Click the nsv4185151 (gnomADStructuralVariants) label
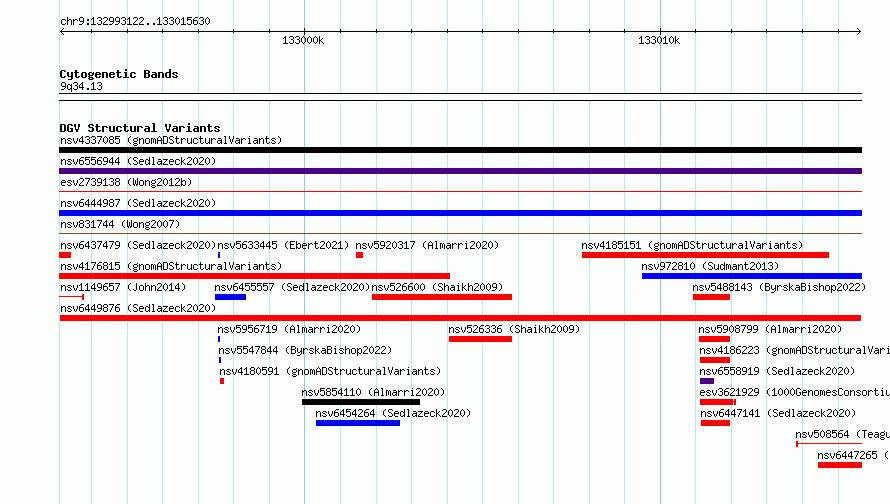This screenshot has width=890, height=504. point(692,245)
